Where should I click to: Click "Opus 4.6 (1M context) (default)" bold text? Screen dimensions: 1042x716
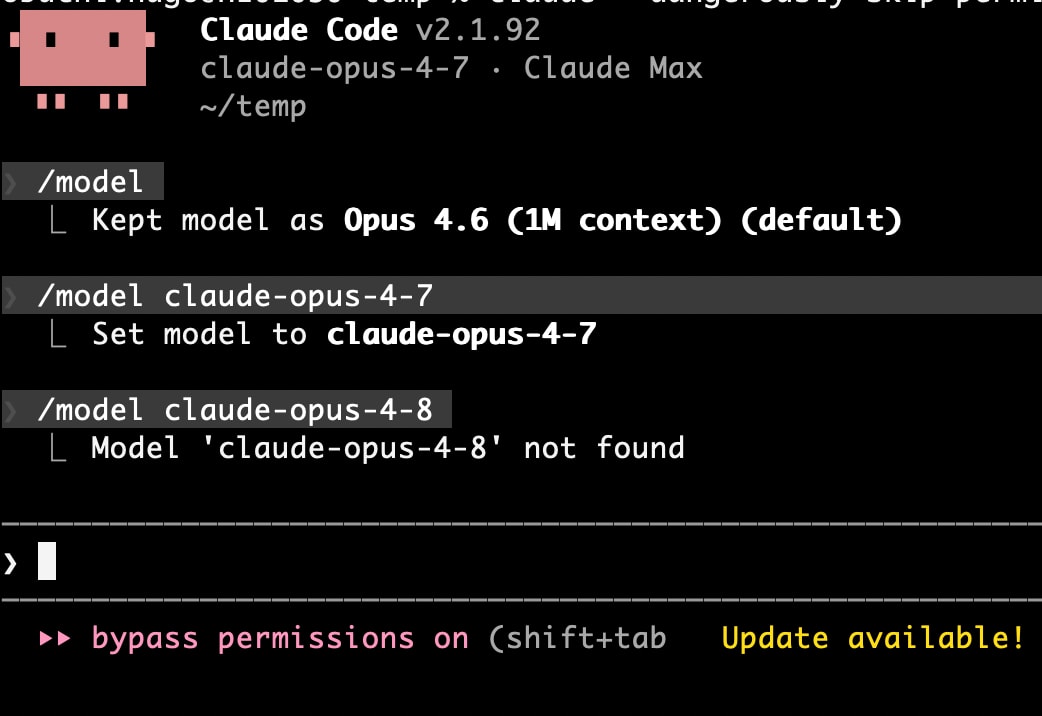(622, 220)
